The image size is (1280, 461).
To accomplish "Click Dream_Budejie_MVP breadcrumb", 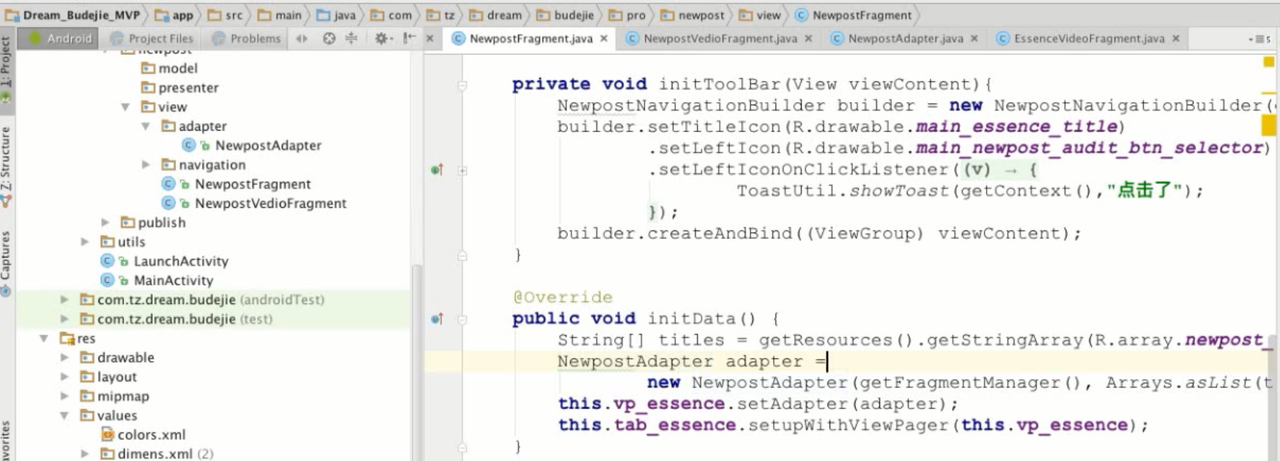I will [71, 15].
